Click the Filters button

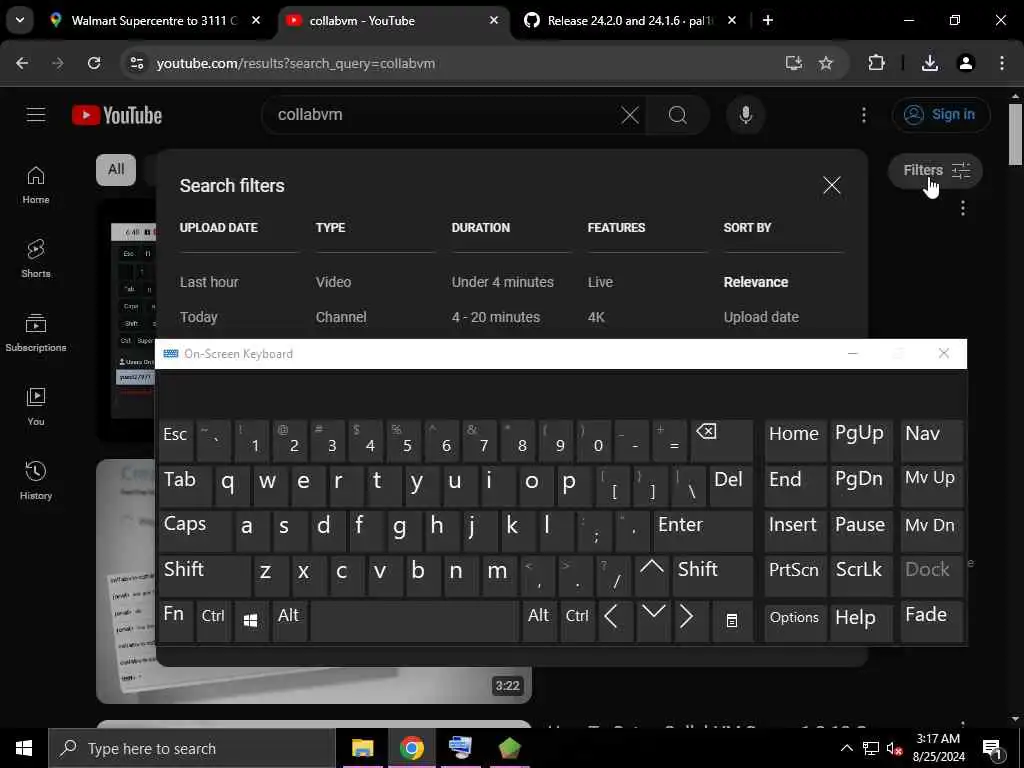(935, 170)
